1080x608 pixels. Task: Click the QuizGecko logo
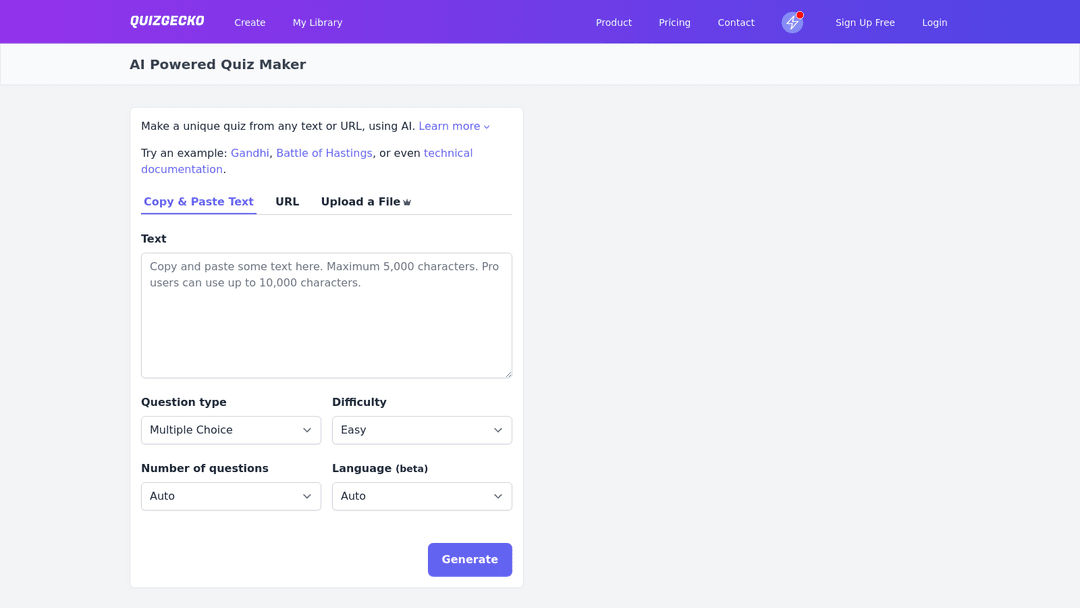(167, 21)
